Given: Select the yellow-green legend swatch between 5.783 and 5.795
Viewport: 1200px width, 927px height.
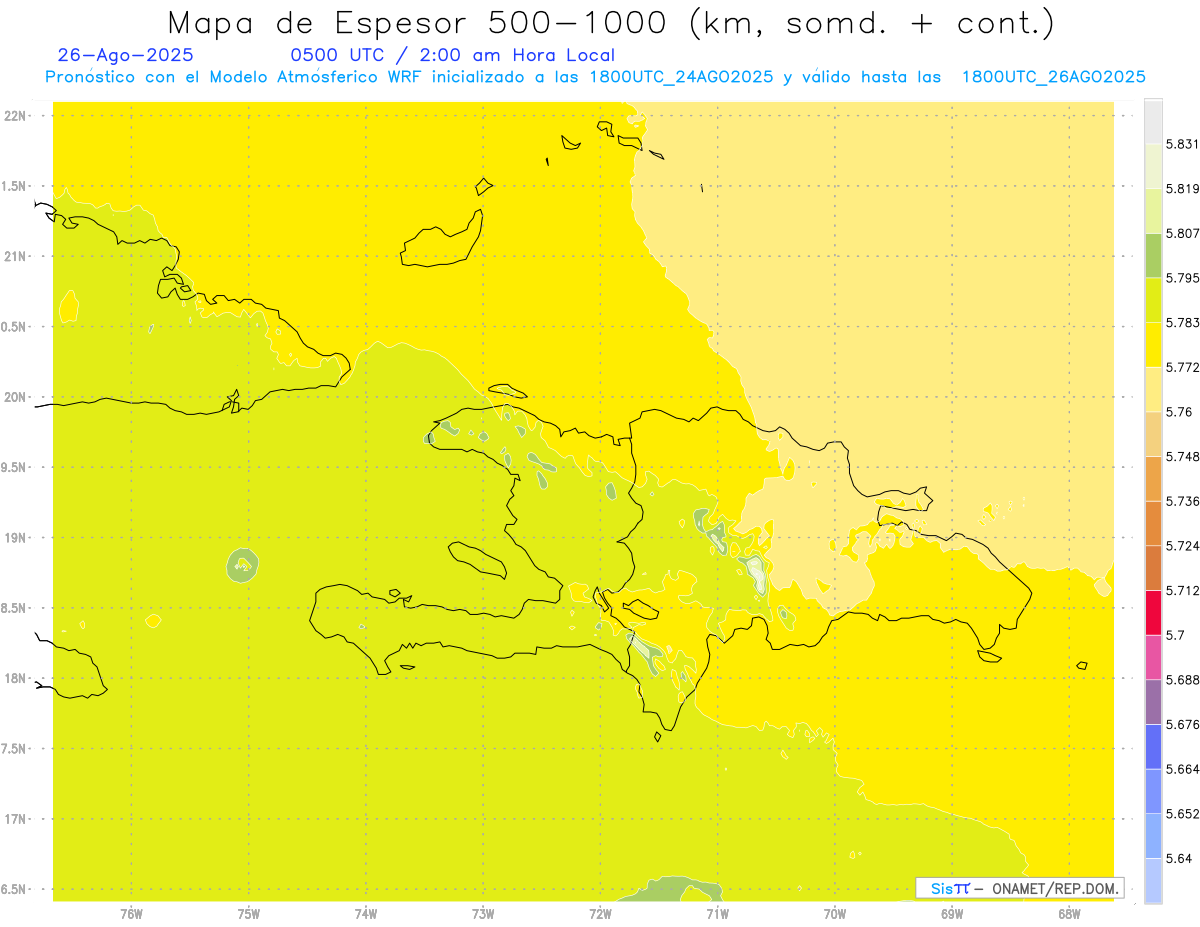Looking at the screenshot, I should [x=1153, y=300].
